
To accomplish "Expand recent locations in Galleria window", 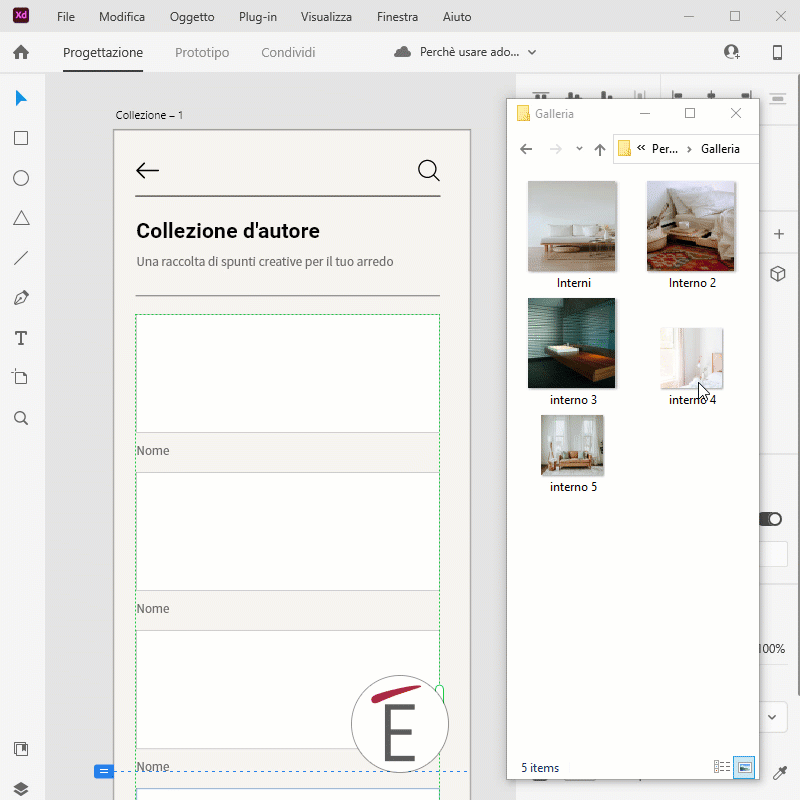I will [579, 149].
